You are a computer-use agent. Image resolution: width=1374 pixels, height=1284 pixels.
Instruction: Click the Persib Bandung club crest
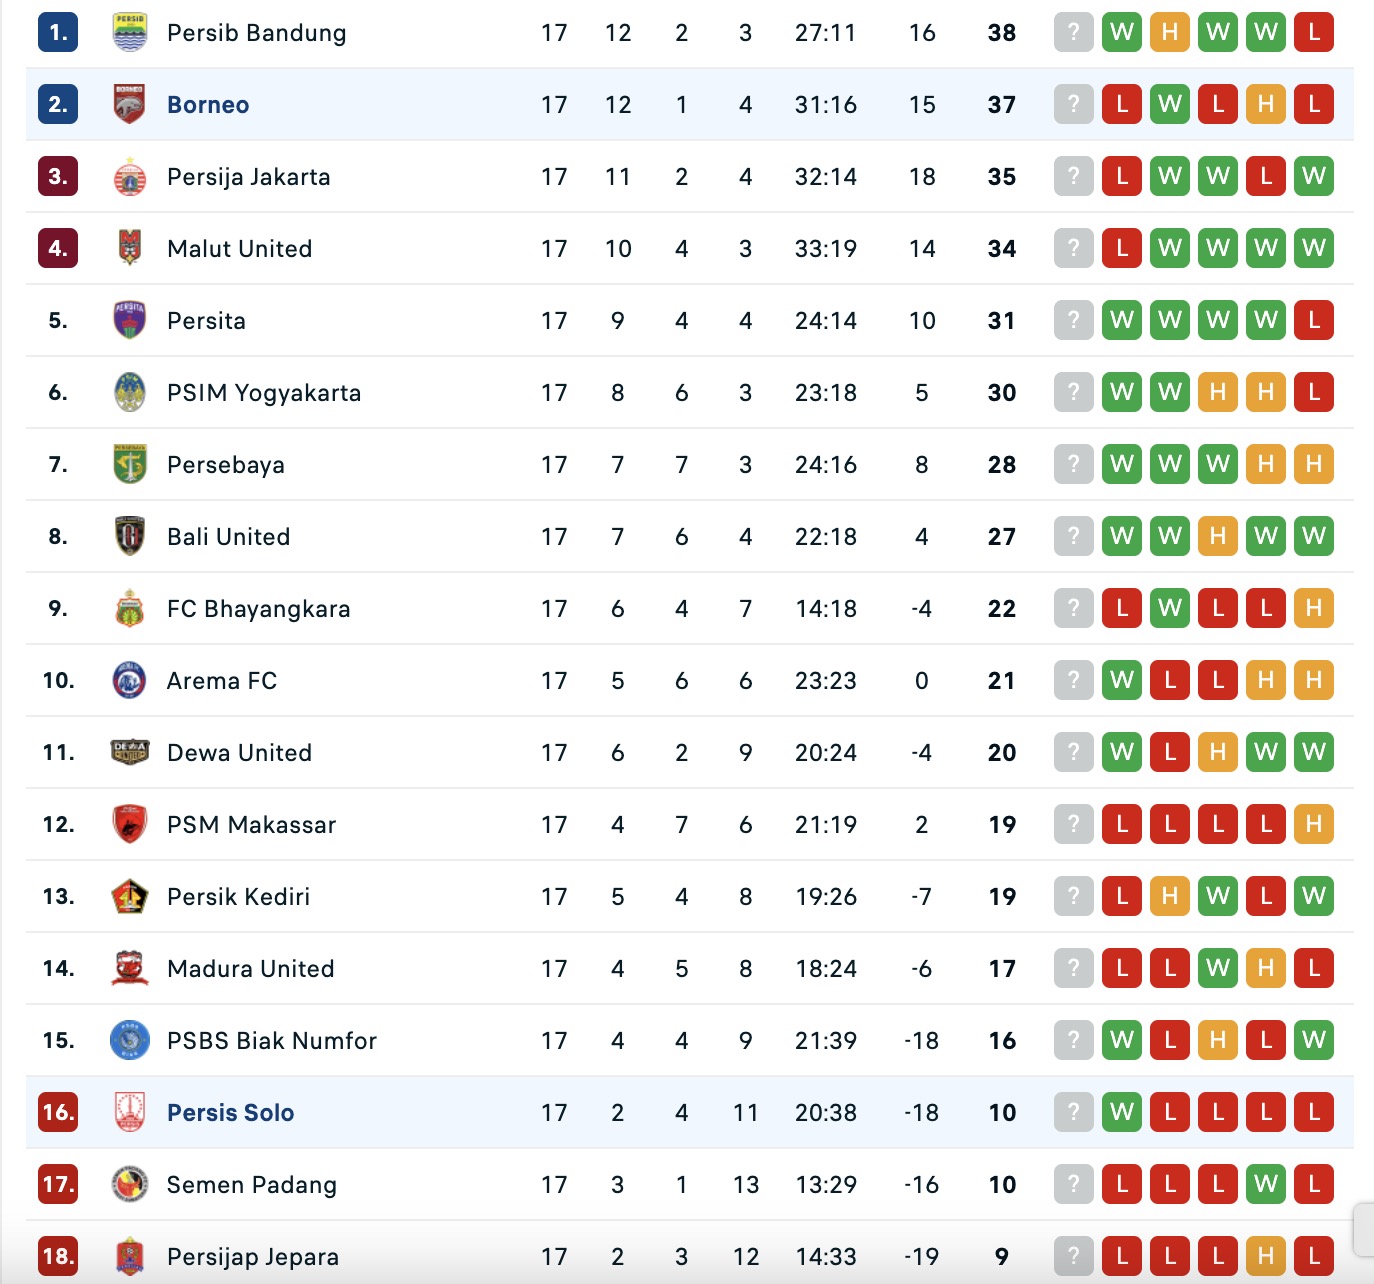point(128,32)
